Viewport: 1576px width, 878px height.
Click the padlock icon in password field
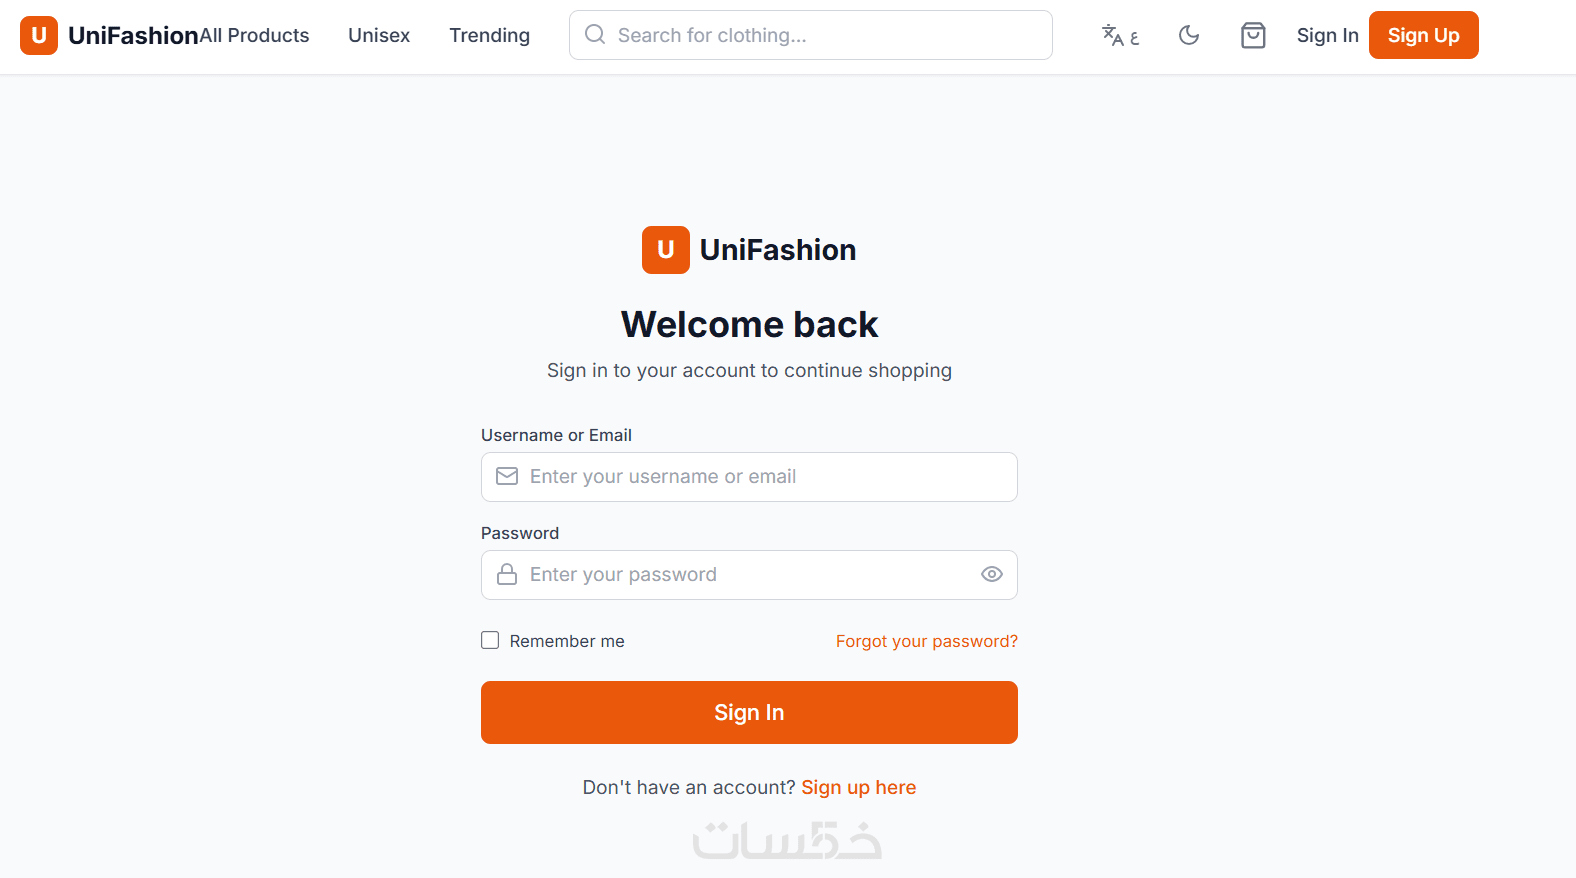(x=507, y=574)
